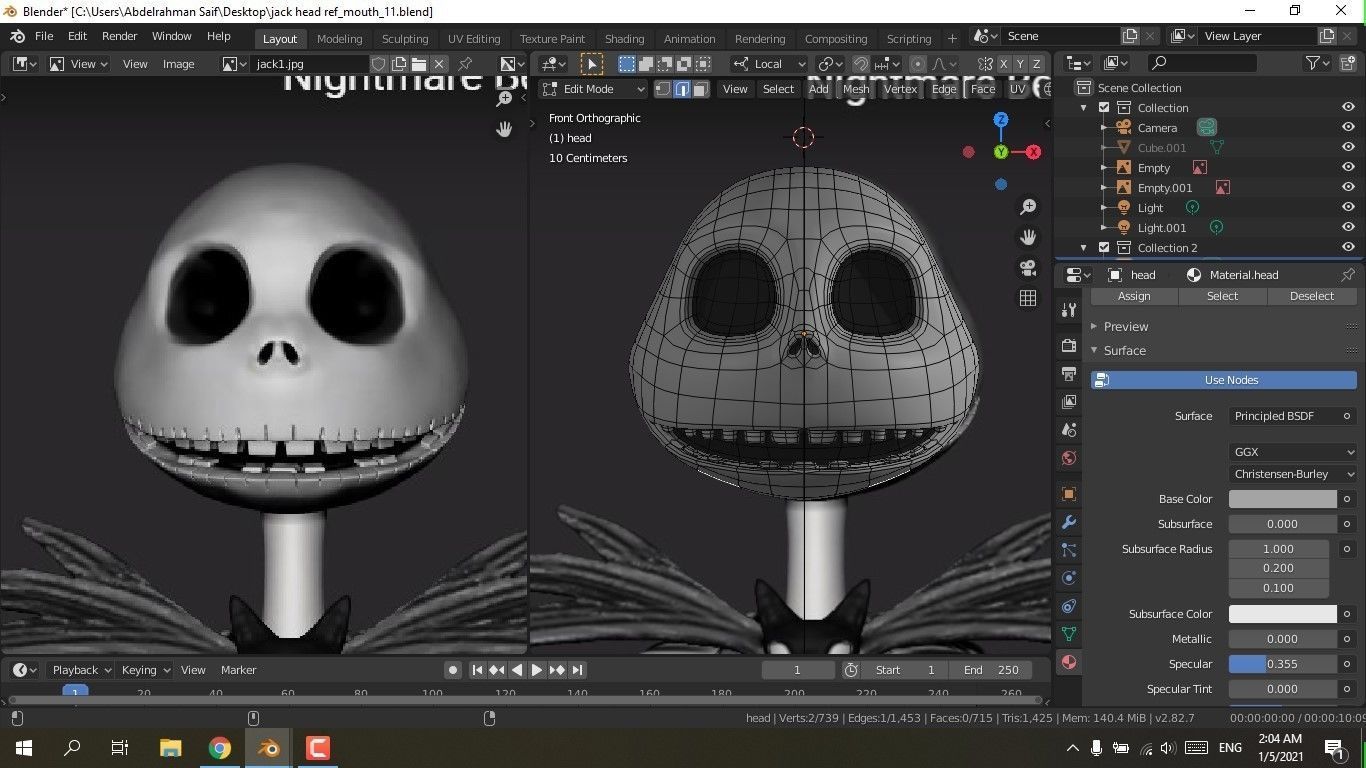Click the Subsurface Color swatch
This screenshot has width=1366, height=768.
click(x=1283, y=614)
